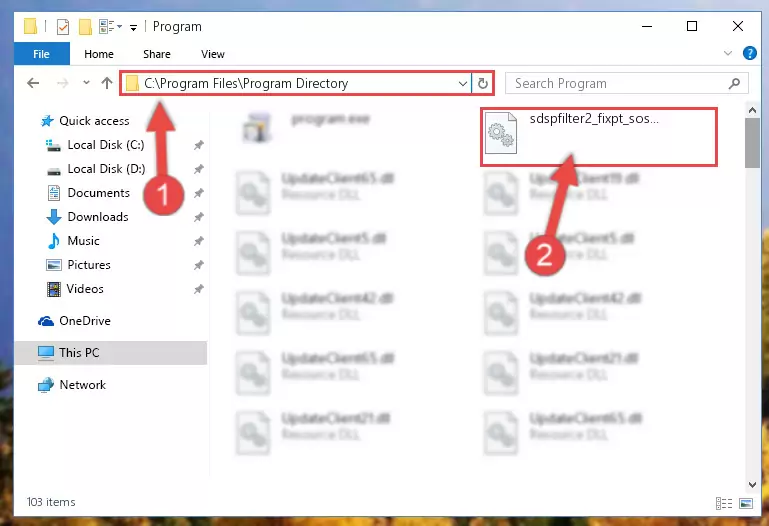Viewport: 769px width, 526px height.
Task: Switch to the Share ribbon tab
Action: pos(157,54)
